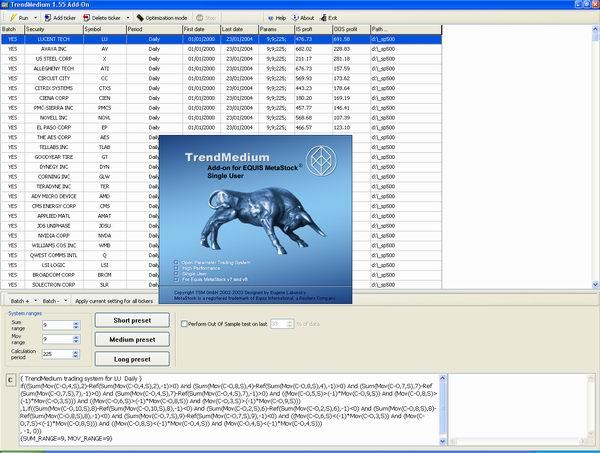This screenshot has width=600, height=453.
Task: Select the ADV MICRO DEVICE row
Action: pyautogui.click(x=80, y=196)
